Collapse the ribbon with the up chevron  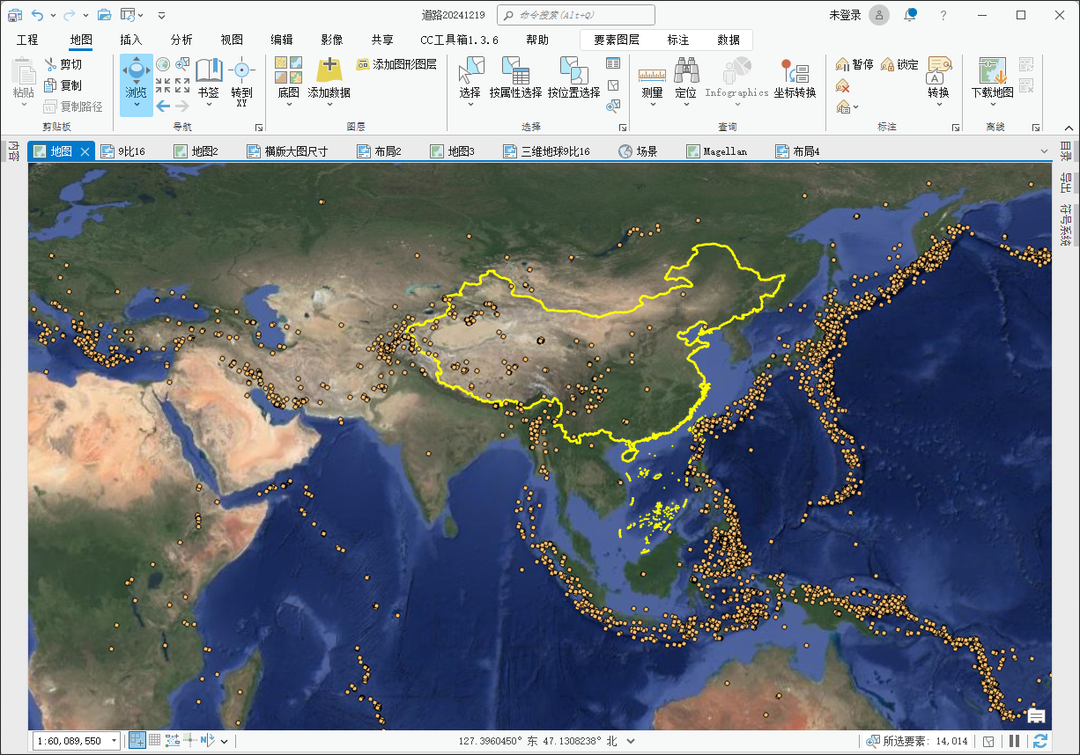[x=1068, y=127]
